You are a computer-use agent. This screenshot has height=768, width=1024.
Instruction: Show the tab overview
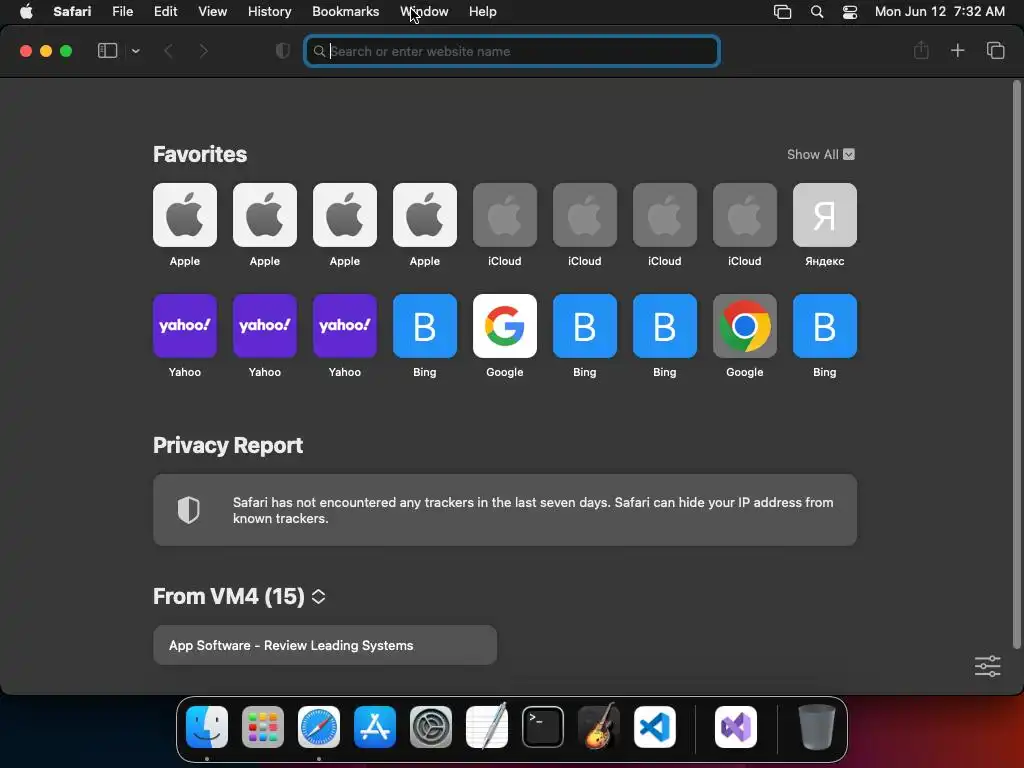pyautogui.click(x=995, y=50)
